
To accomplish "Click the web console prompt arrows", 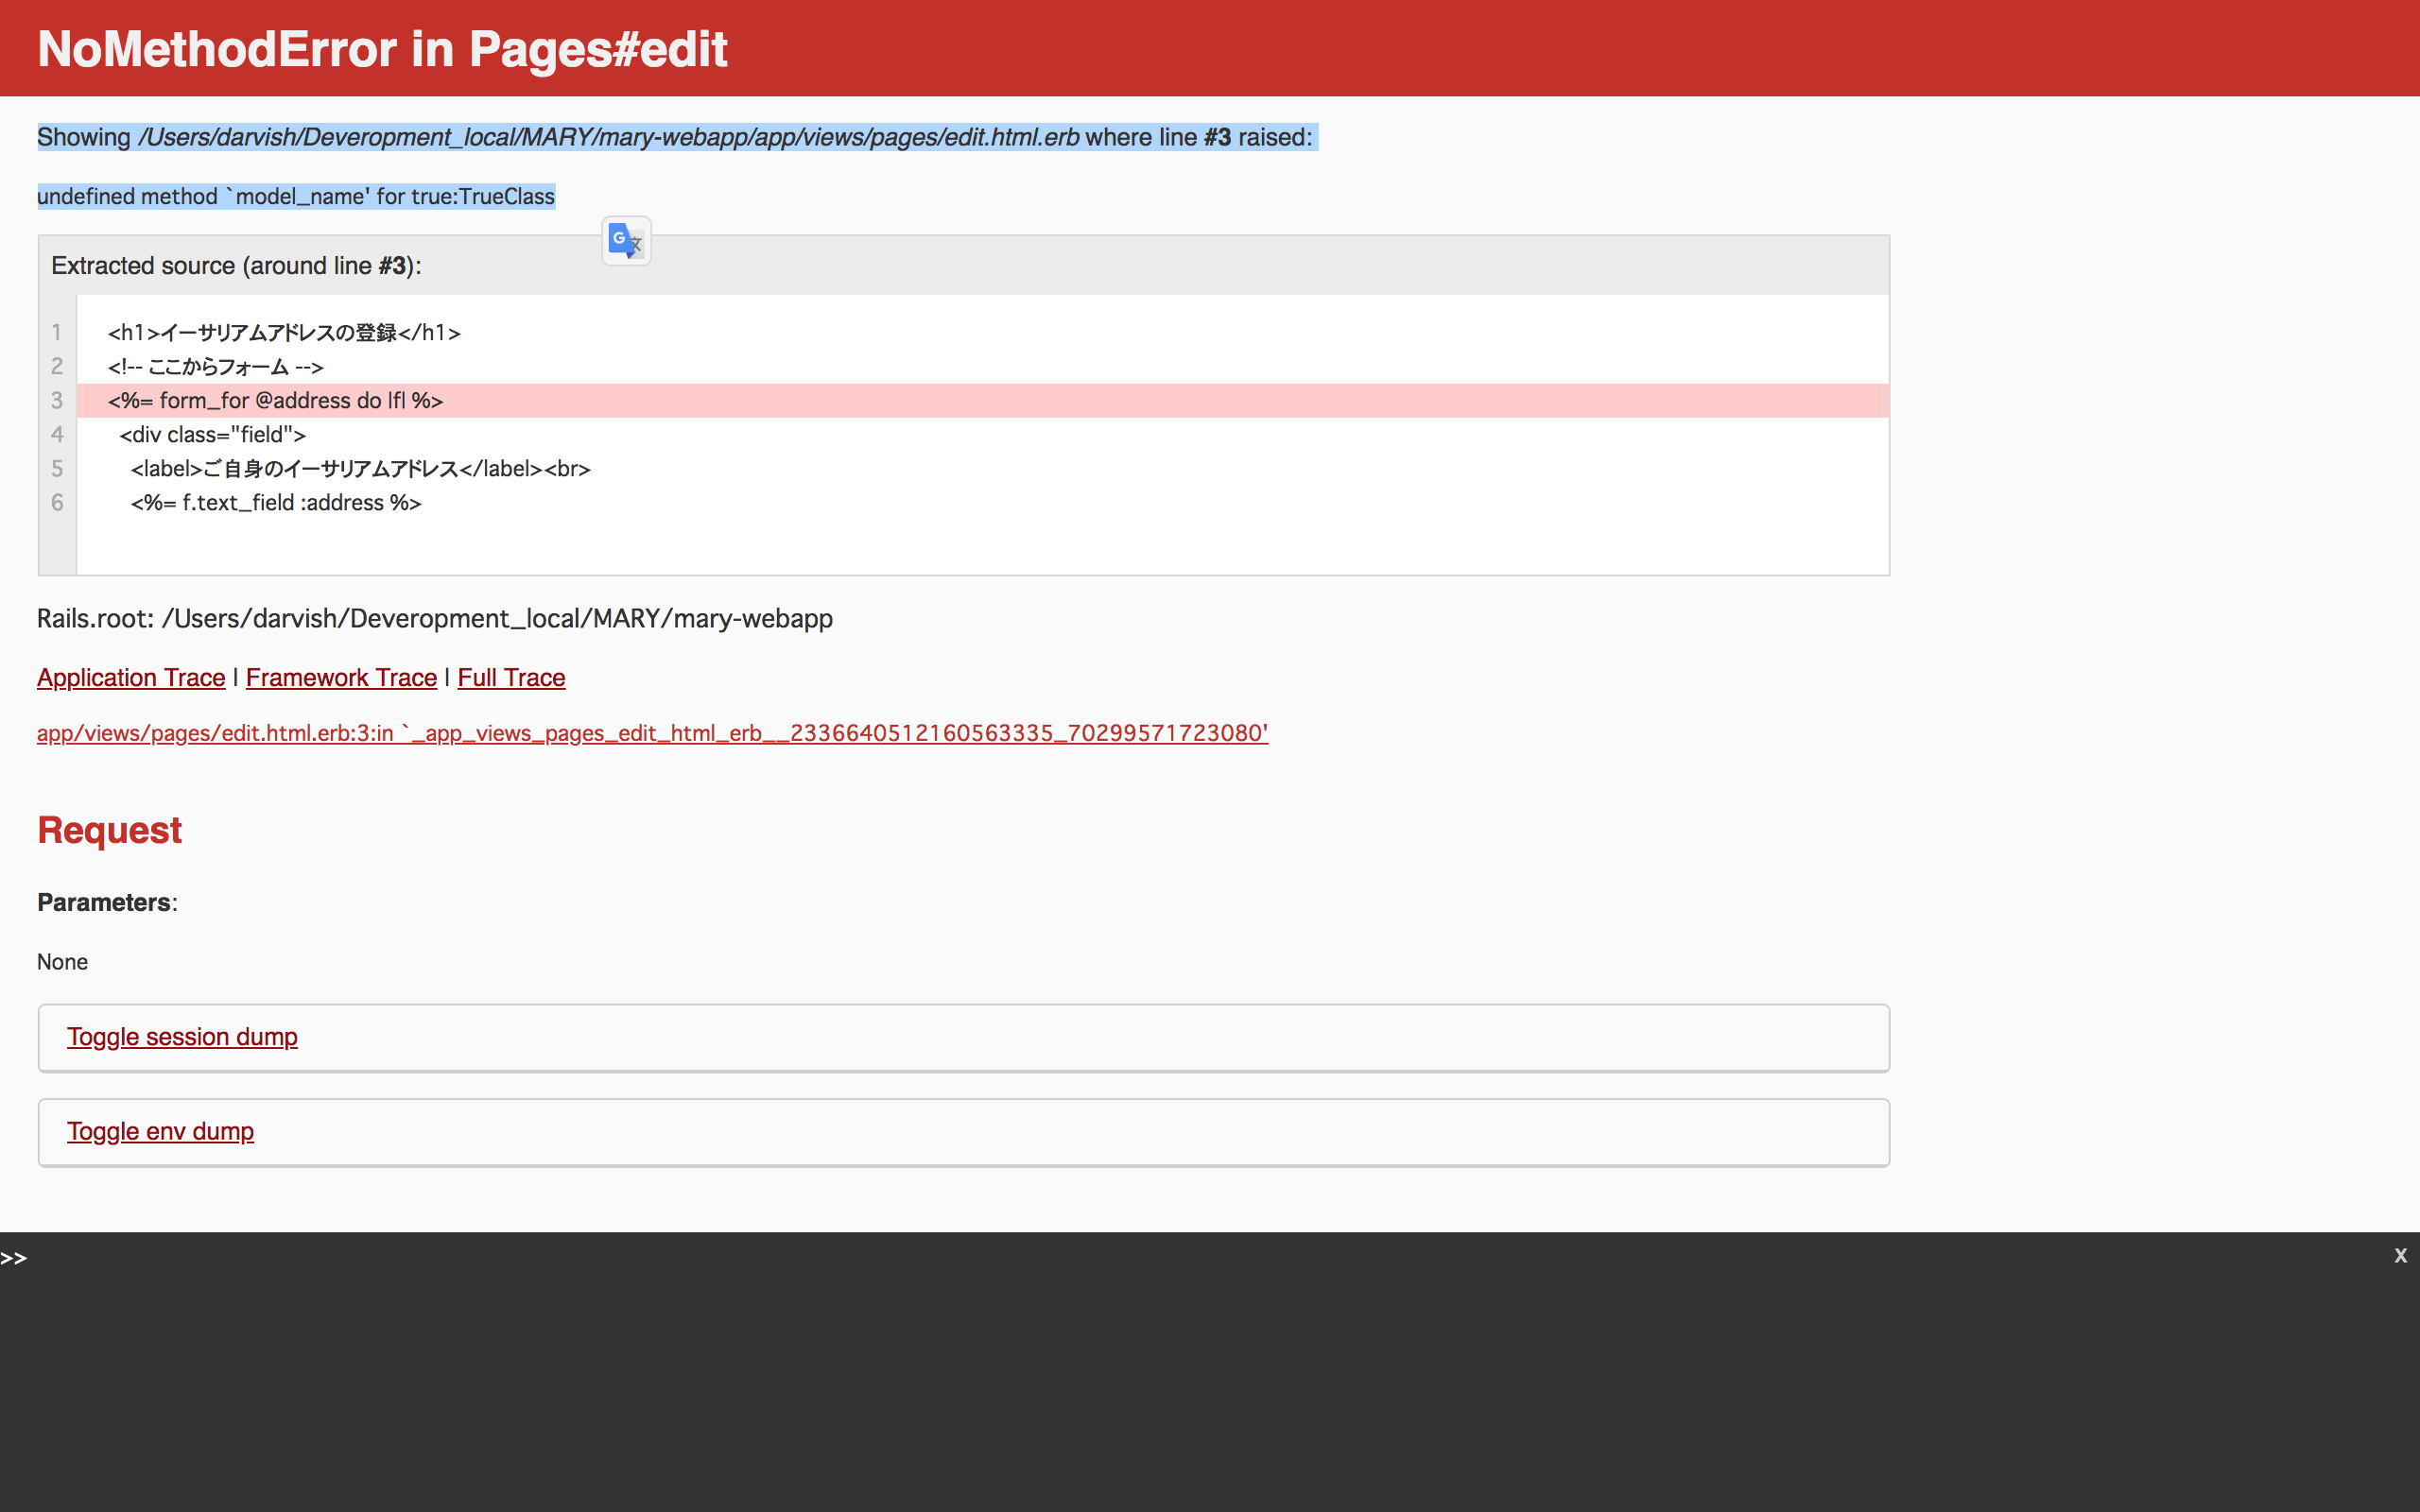I will [x=14, y=1258].
